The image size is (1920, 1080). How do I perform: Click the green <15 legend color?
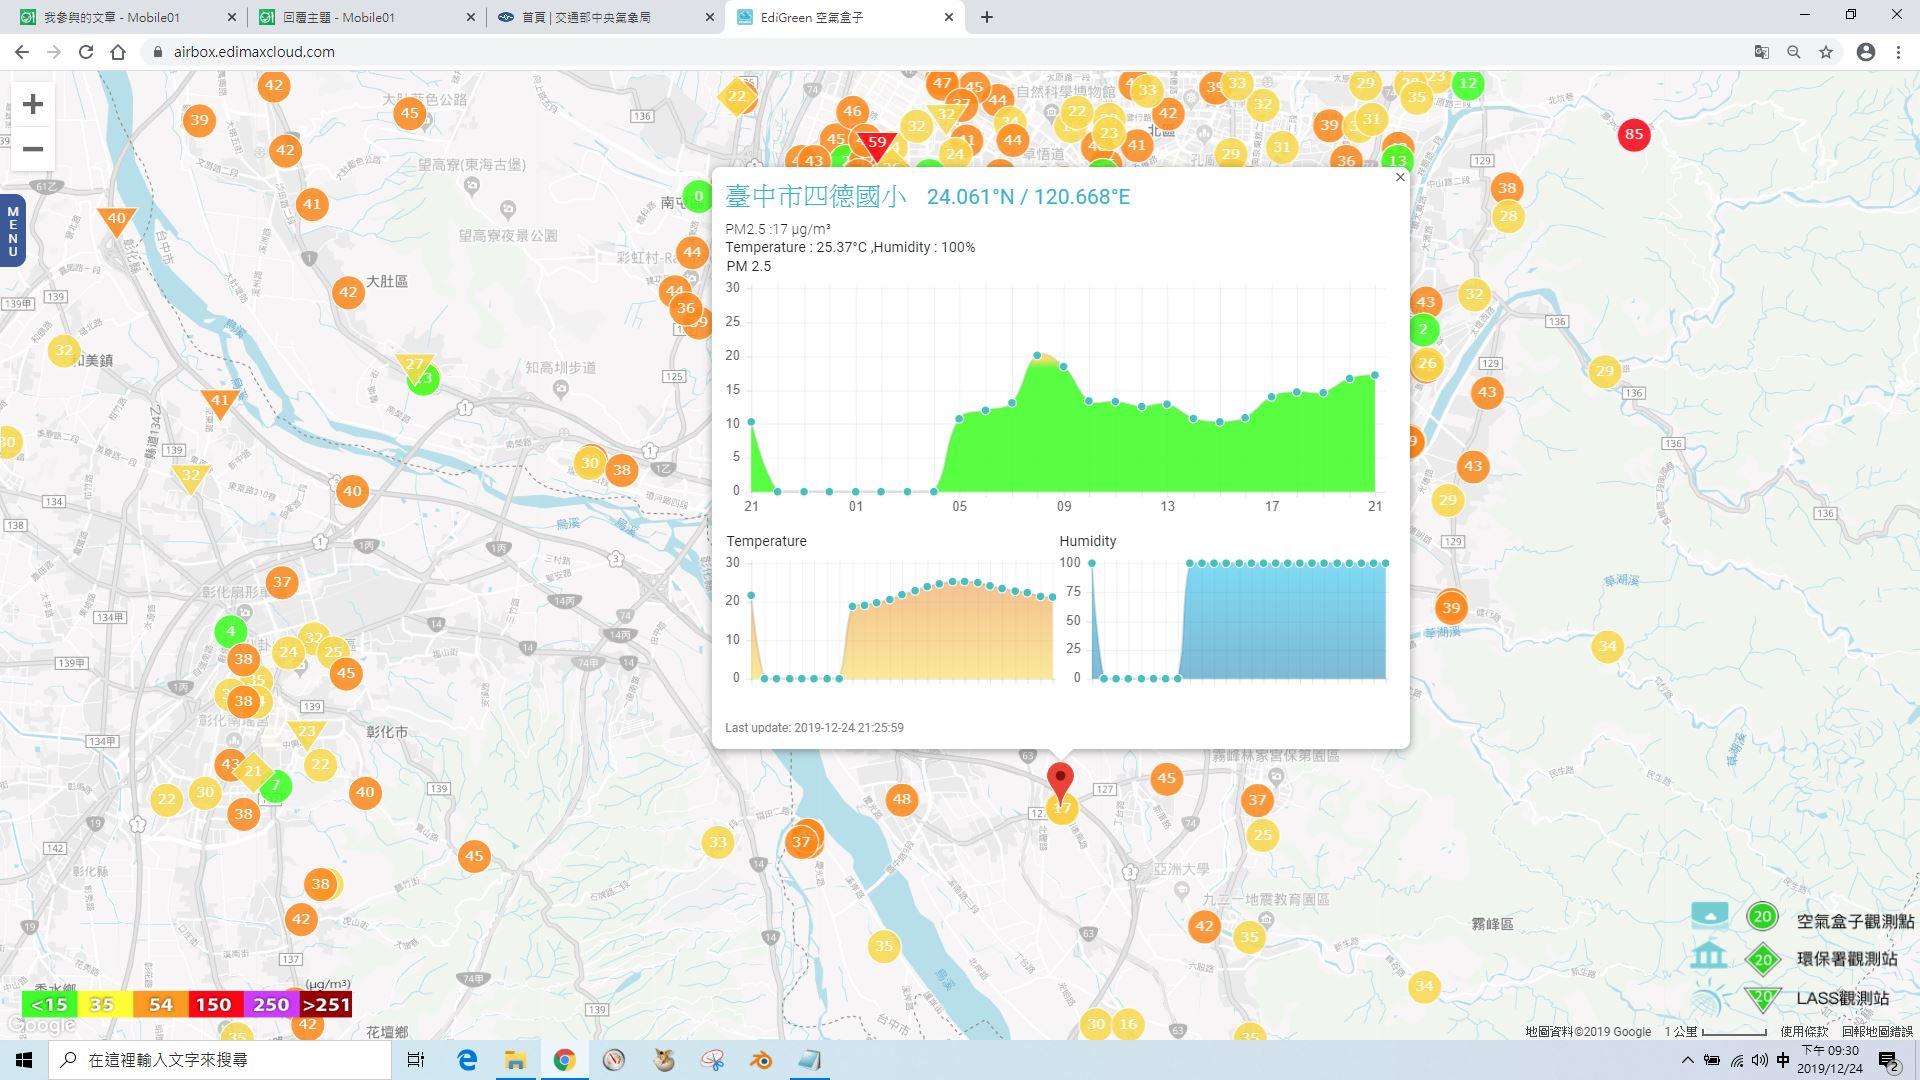pos(49,1004)
